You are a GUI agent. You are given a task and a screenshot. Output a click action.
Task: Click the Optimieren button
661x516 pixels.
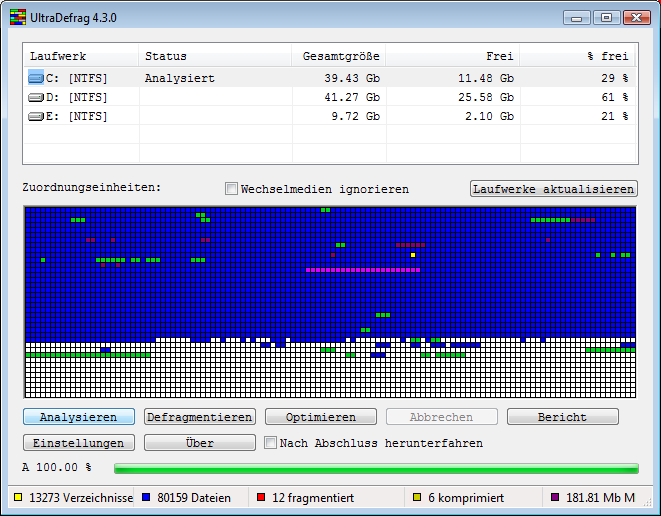(321, 417)
